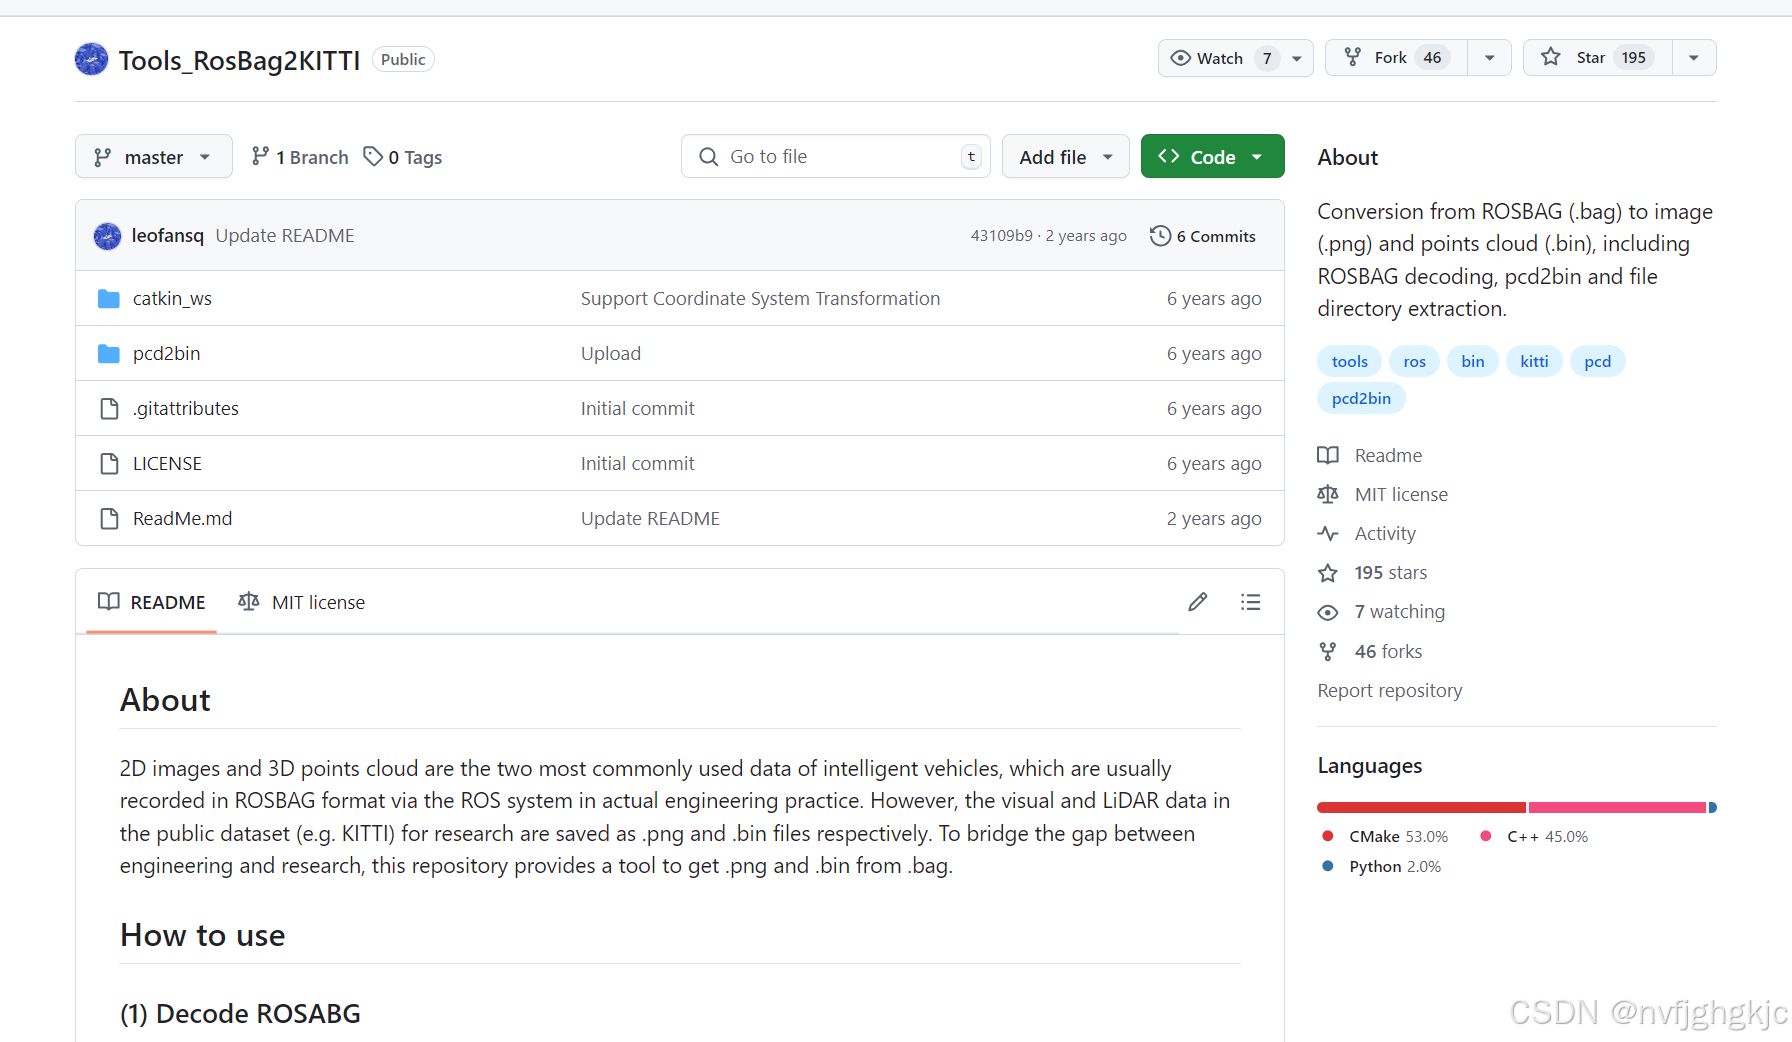Click the file icon beside LICENSE
Image resolution: width=1792 pixels, height=1042 pixels.
(x=109, y=464)
